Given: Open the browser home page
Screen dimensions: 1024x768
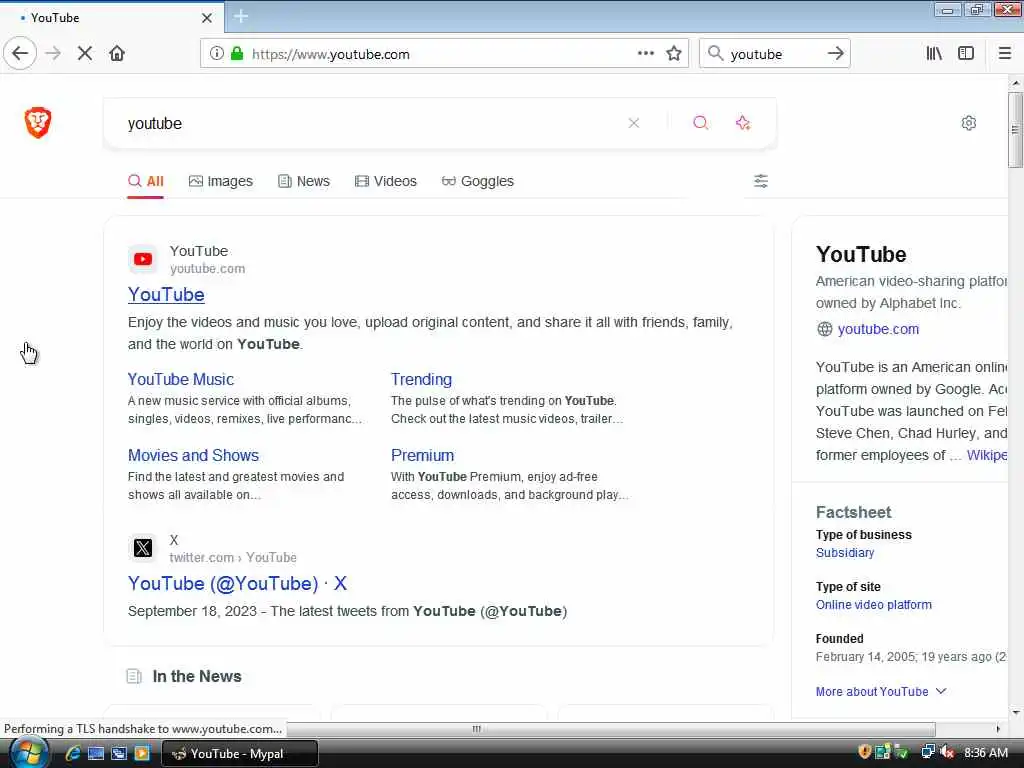Looking at the screenshot, I should tap(117, 54).
